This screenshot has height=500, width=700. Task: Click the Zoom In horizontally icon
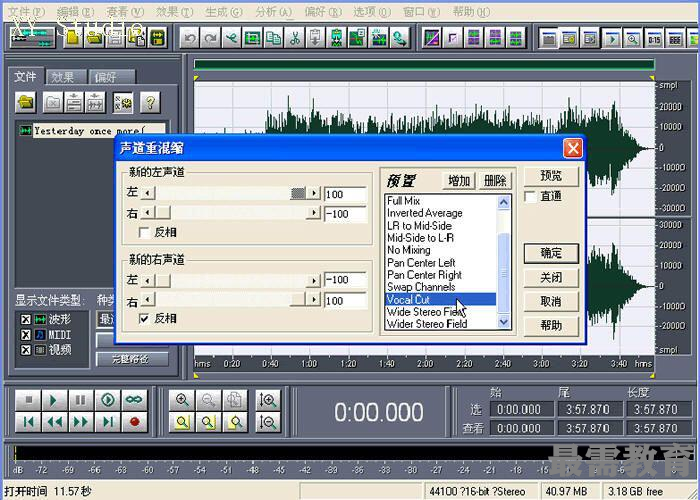(182, 400)
